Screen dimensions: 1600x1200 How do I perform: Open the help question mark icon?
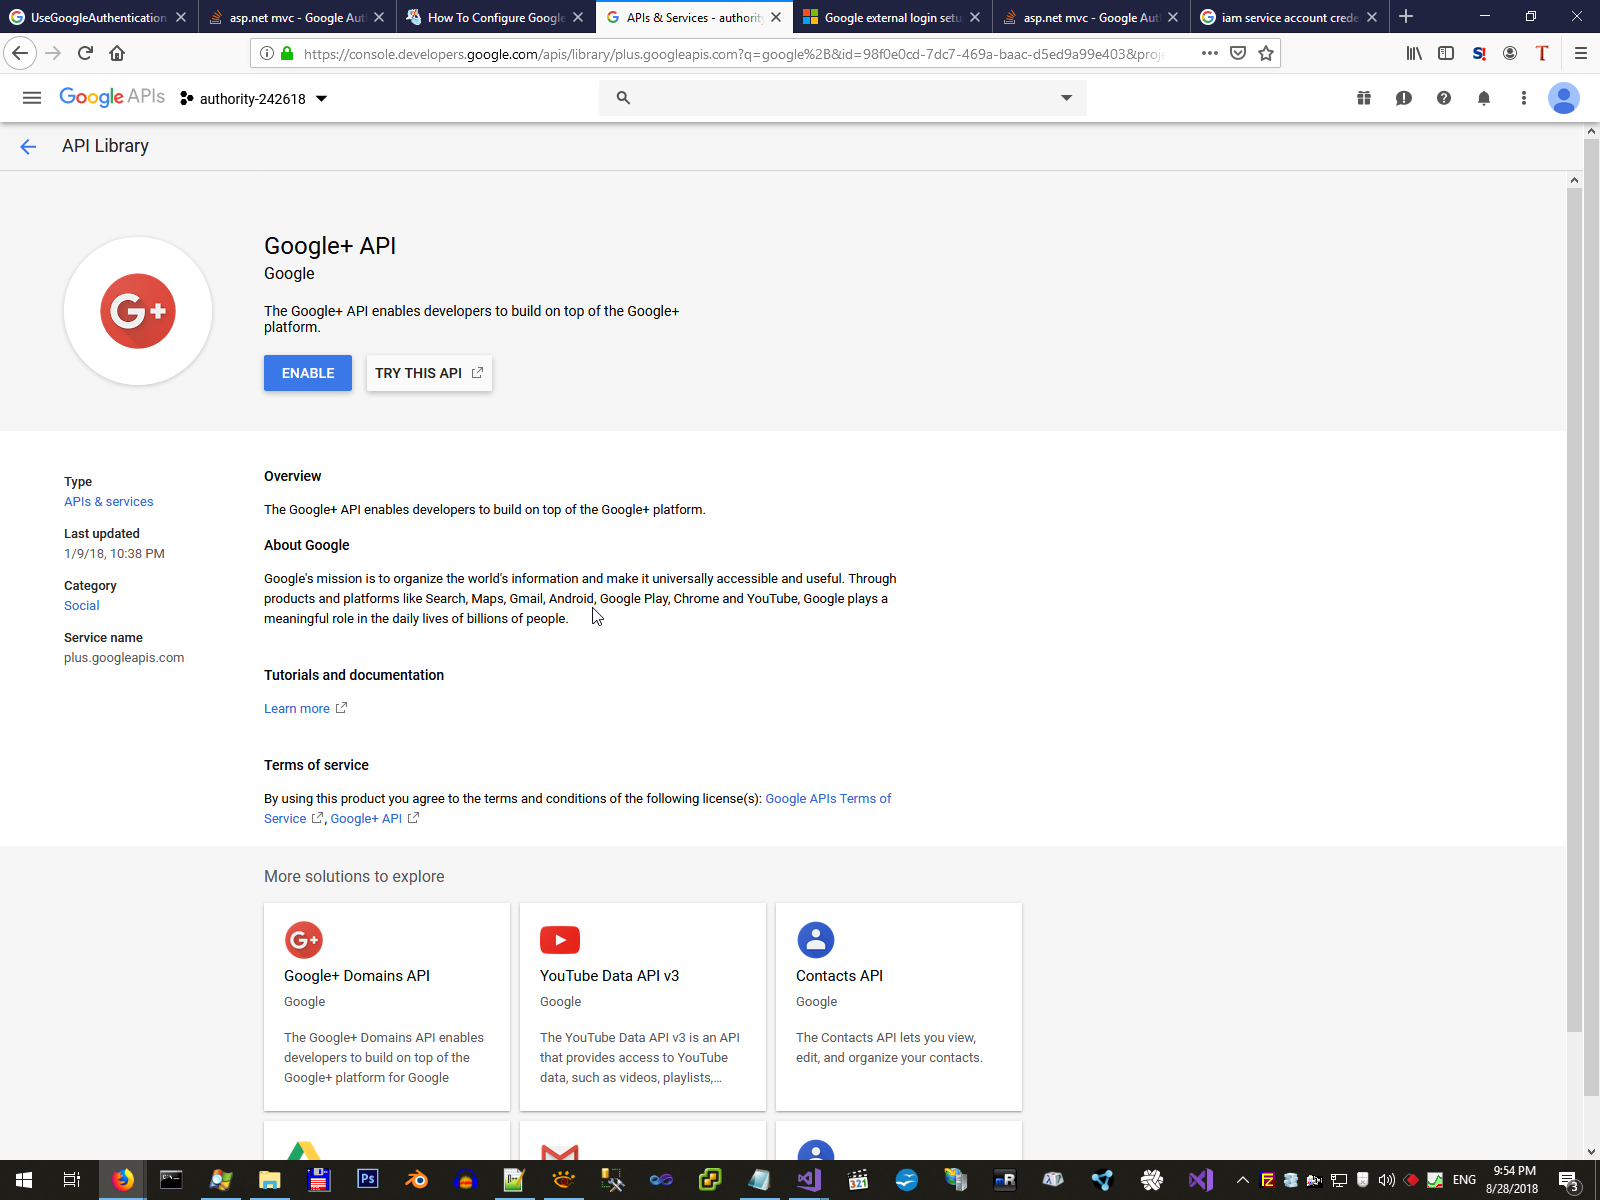tap(1444, 98)
